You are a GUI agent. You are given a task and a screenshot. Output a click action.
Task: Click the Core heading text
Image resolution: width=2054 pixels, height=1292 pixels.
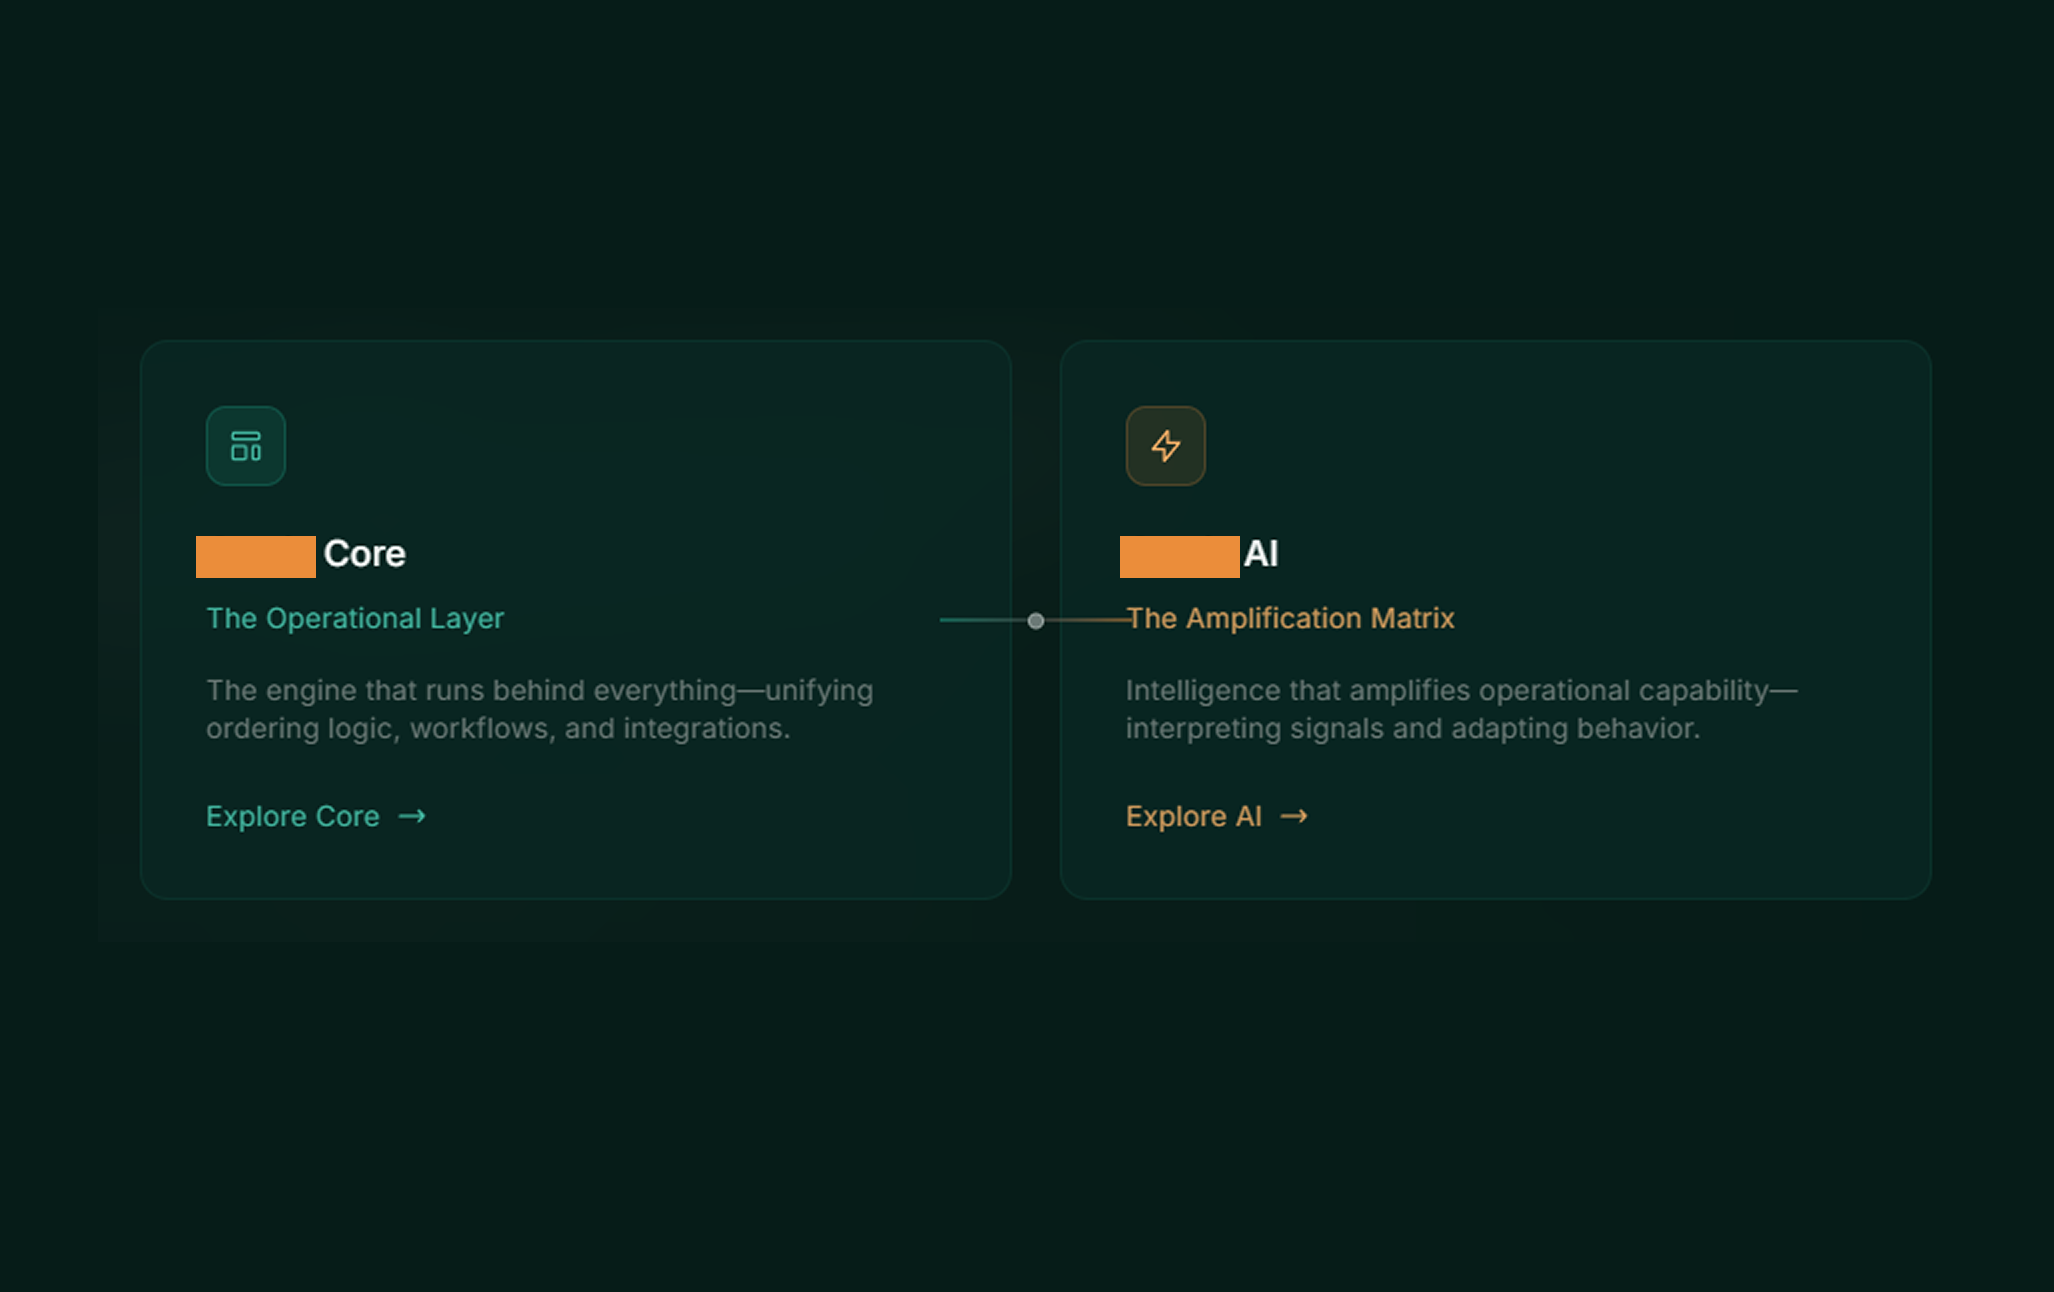pyautogui.click(x=364, y=554)
